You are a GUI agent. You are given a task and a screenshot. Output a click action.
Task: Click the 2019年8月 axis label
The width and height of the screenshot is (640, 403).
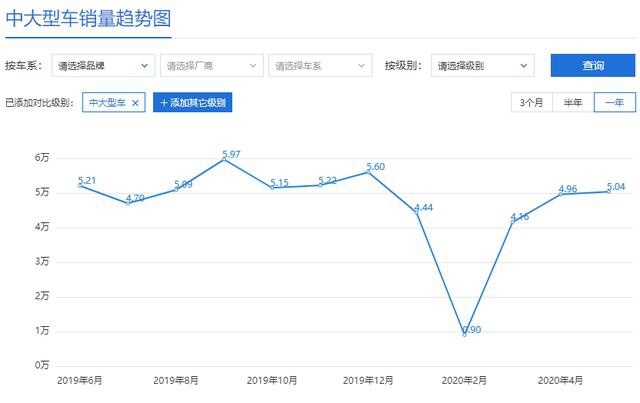(x=176, y=381)
